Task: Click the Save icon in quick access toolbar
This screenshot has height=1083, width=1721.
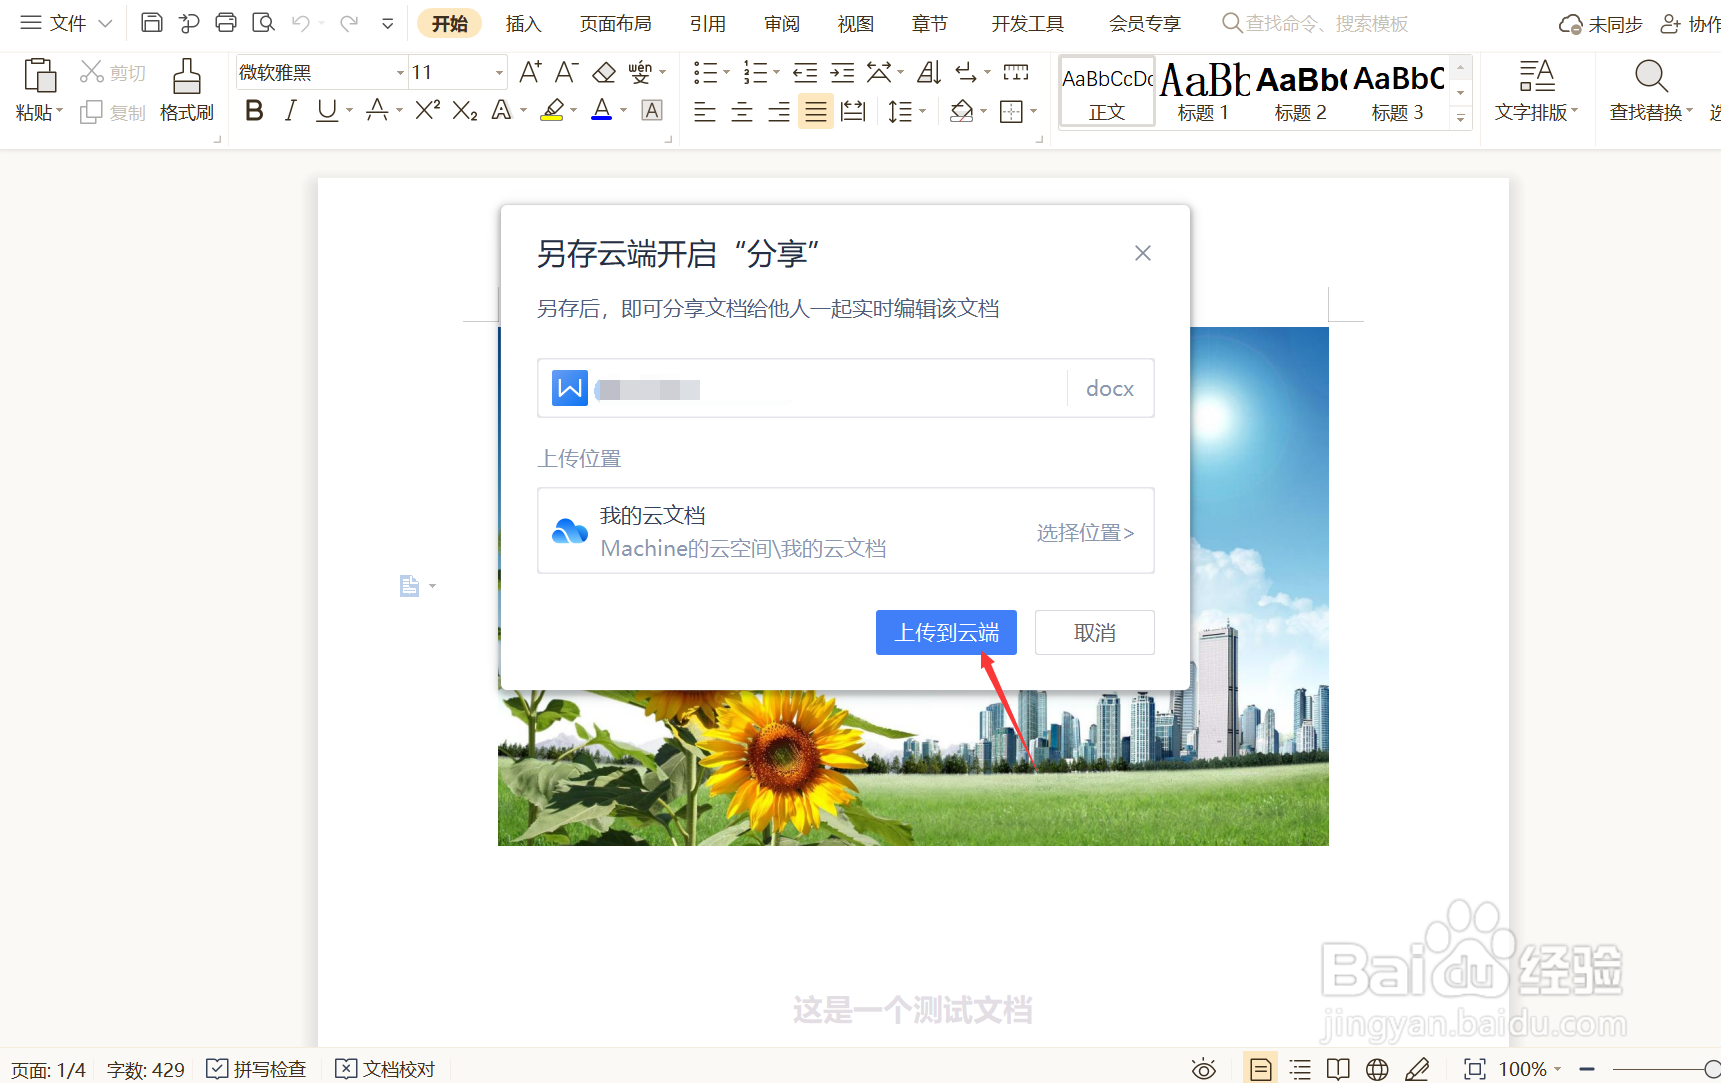Action: coord(152,22)
